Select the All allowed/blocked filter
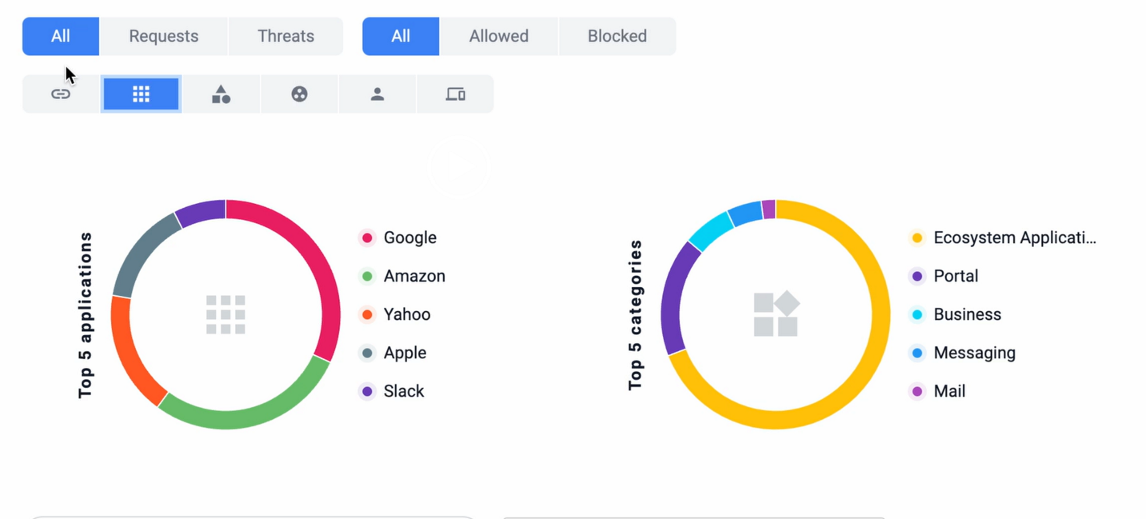Image resolution: width=1146 pixels, height=519 pixels. [401, 36]
